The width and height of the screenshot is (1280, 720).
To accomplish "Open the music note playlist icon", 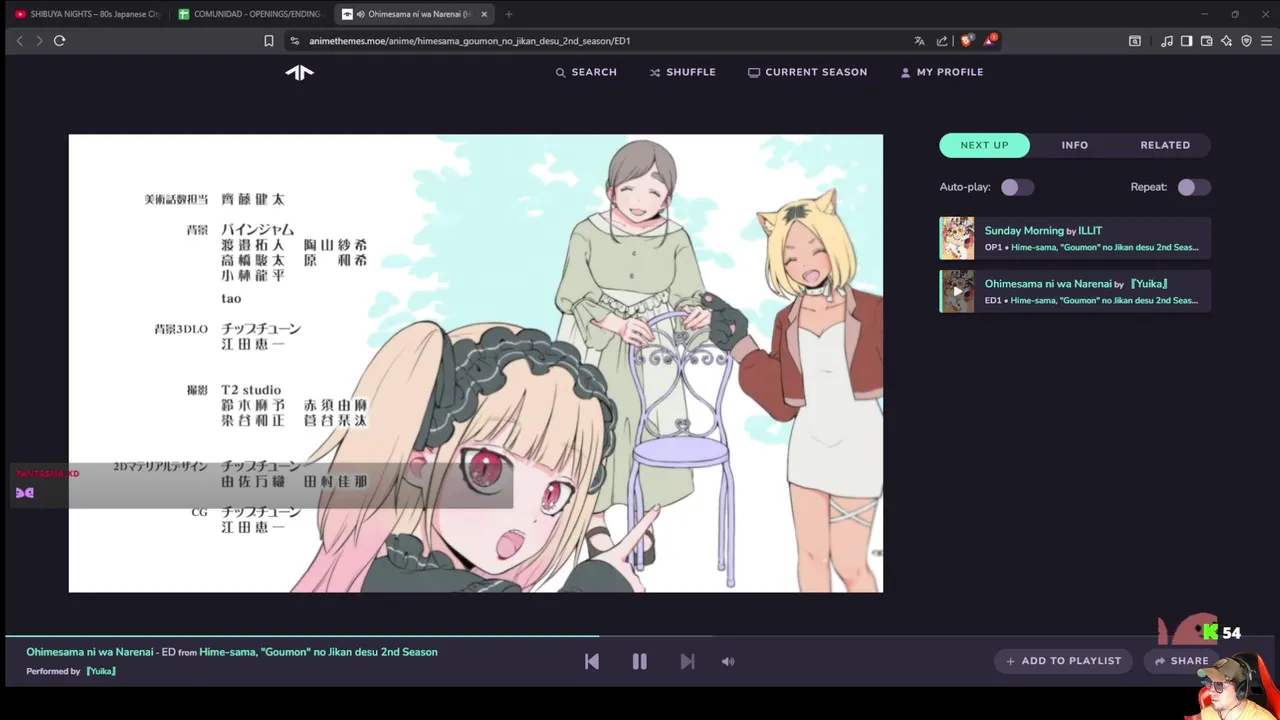I will click(x=1167, y=41).
